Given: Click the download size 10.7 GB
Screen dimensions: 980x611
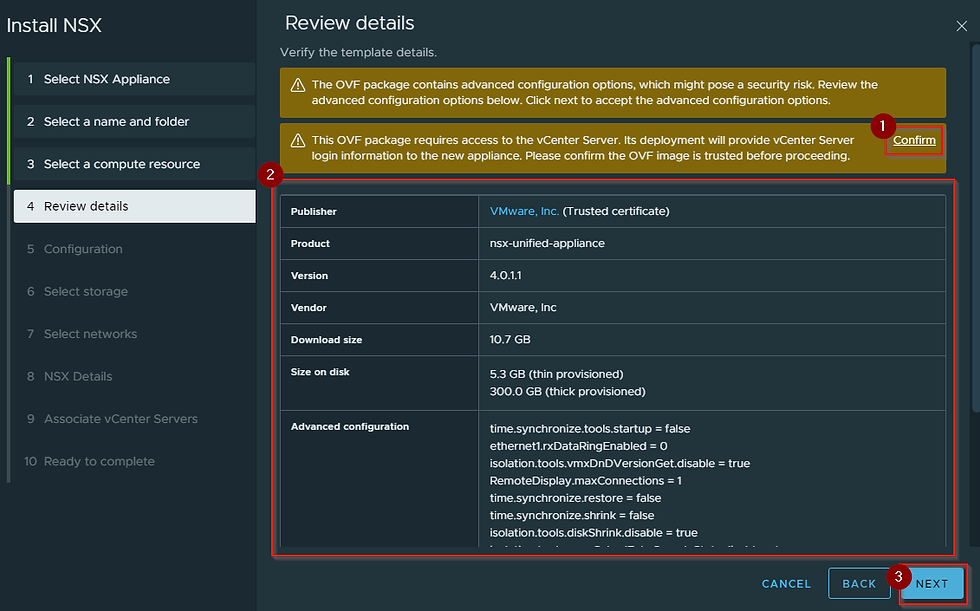Looking at the screenshot, I should [x=510, y=340].
